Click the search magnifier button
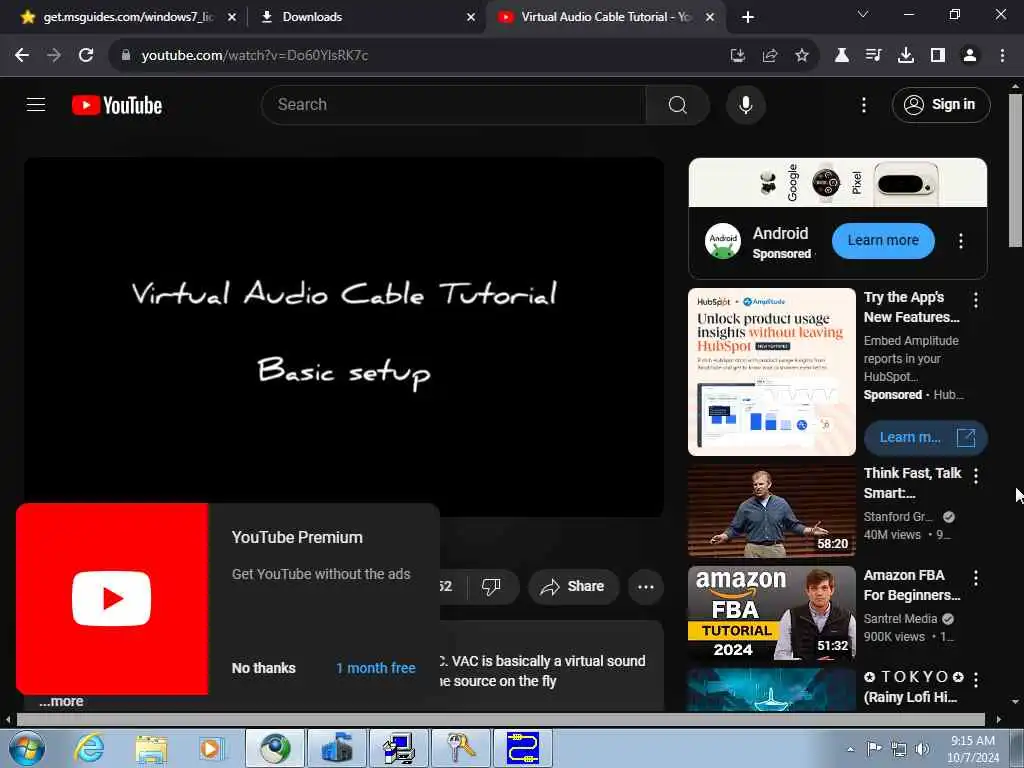1024x768 pixels. pyautogui.click(x=677, y=104)
